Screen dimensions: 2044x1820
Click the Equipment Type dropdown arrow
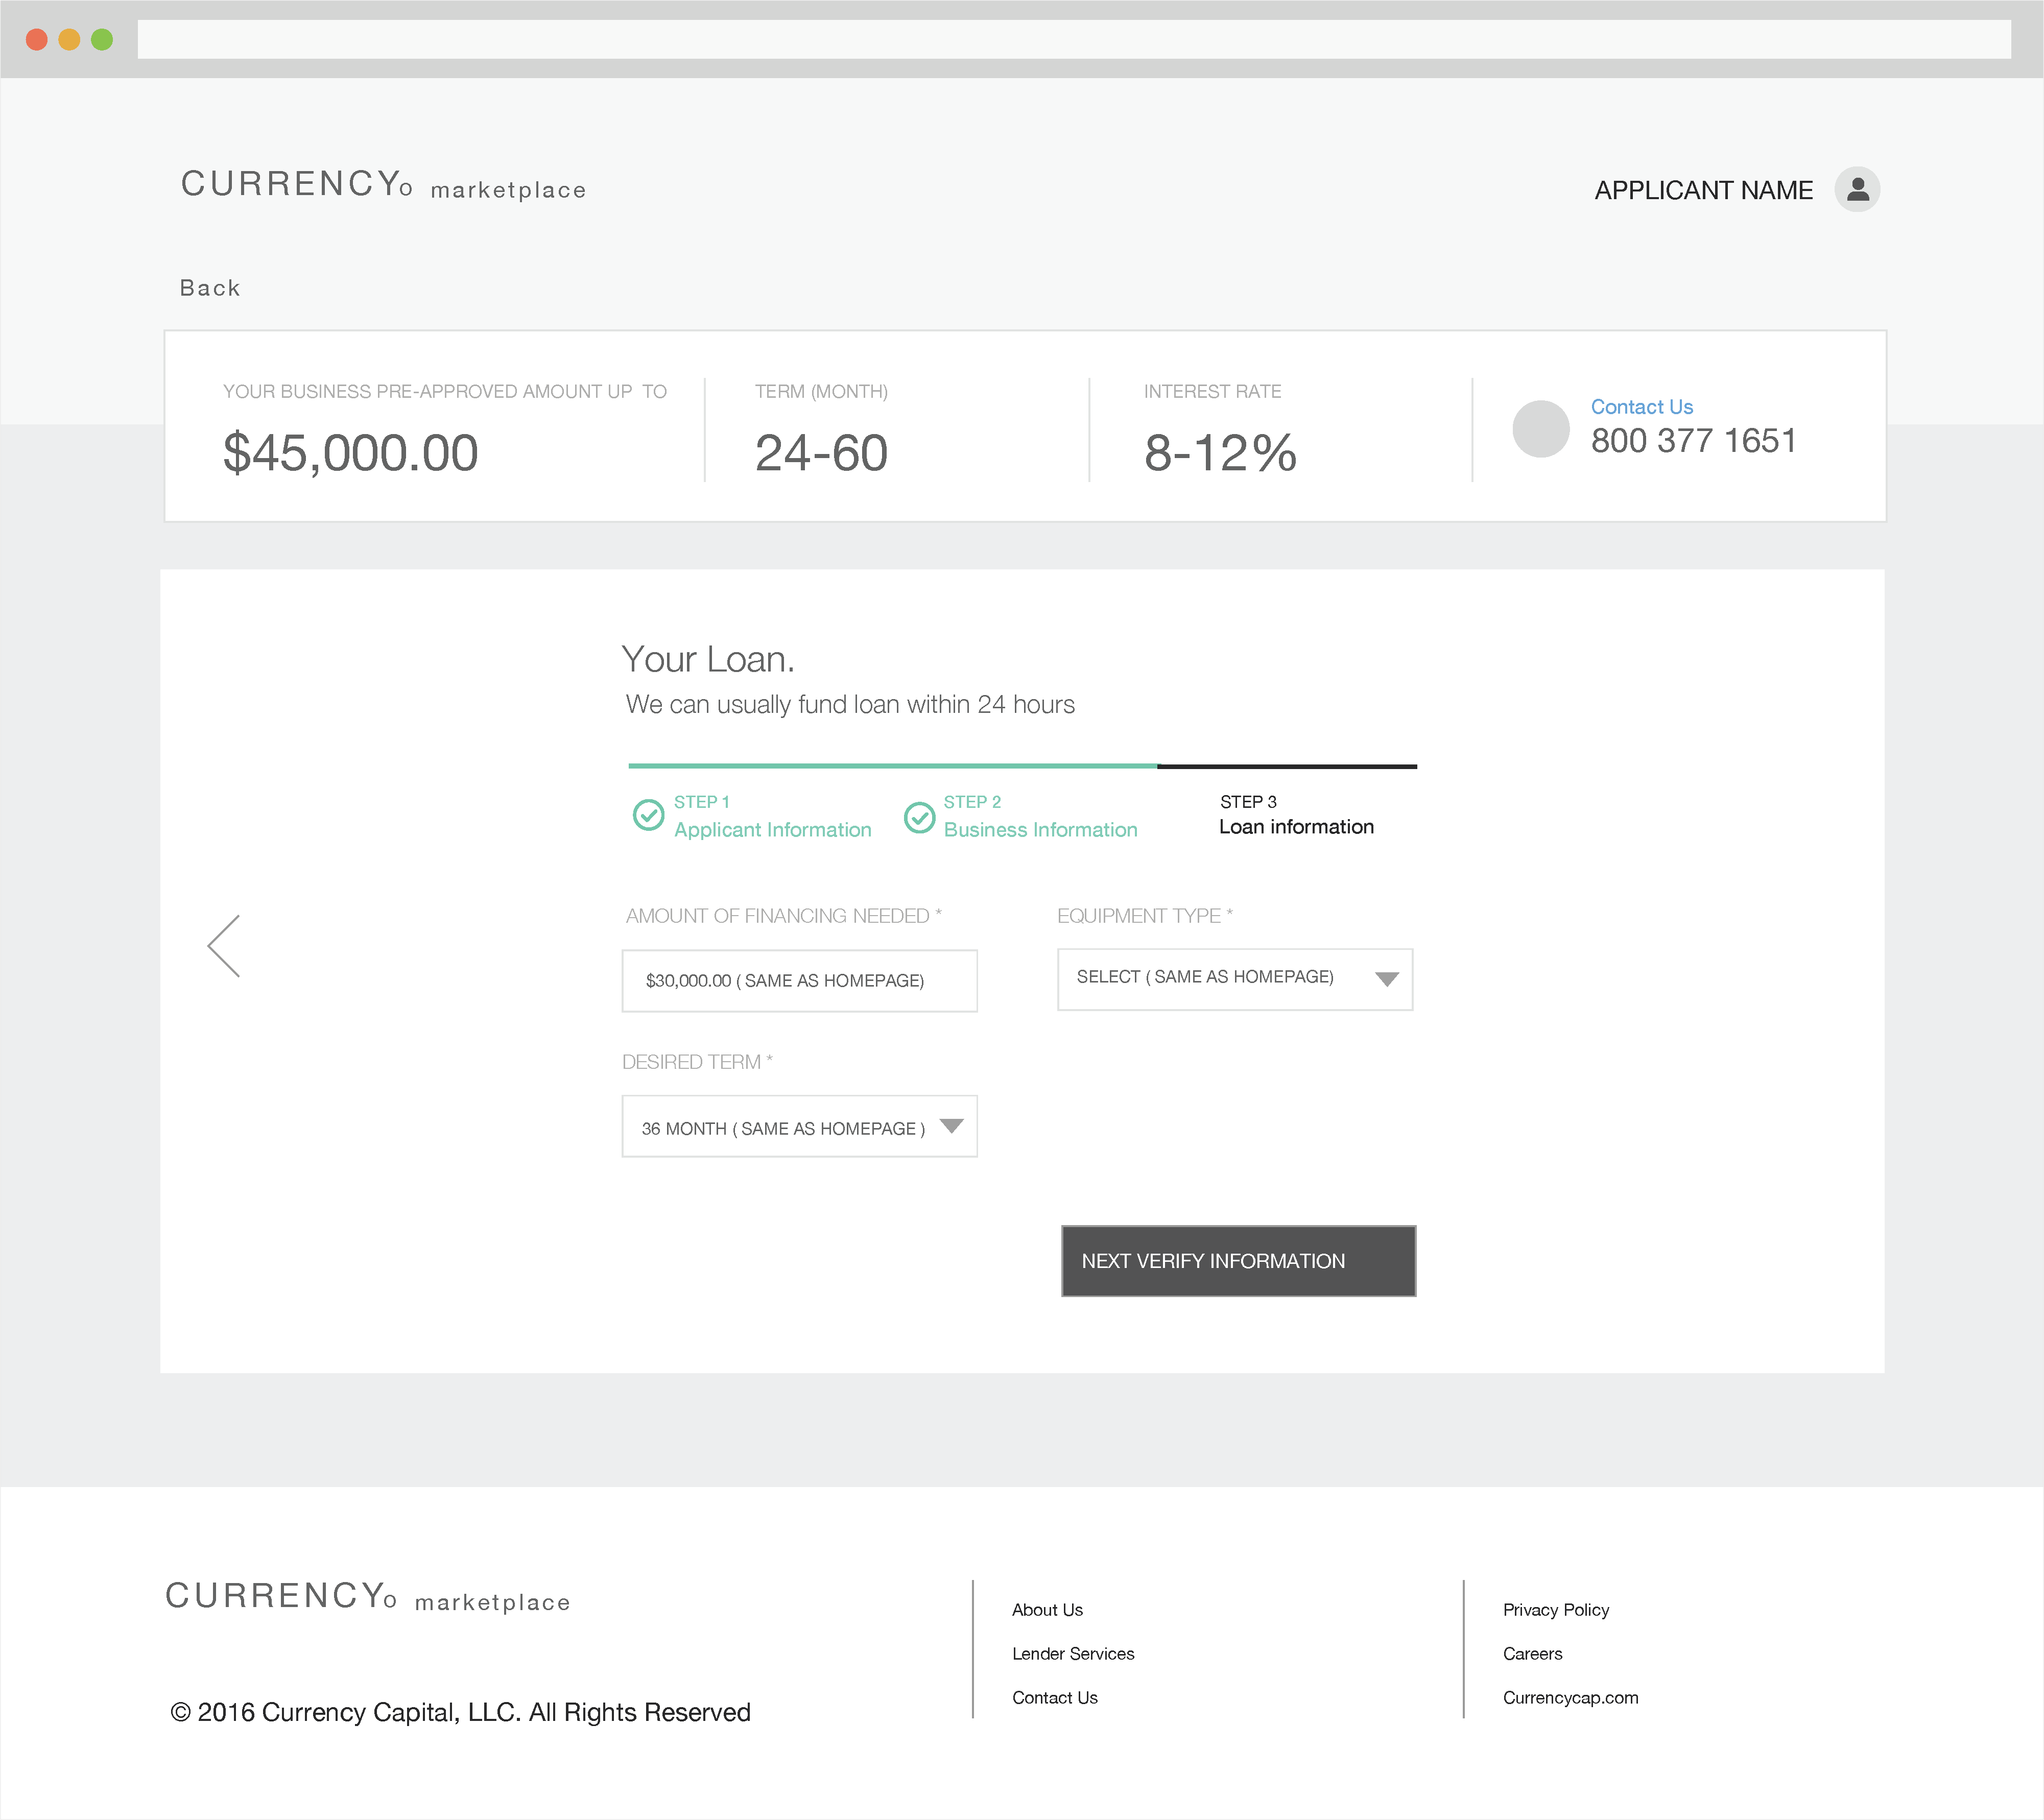(1388, 980)
